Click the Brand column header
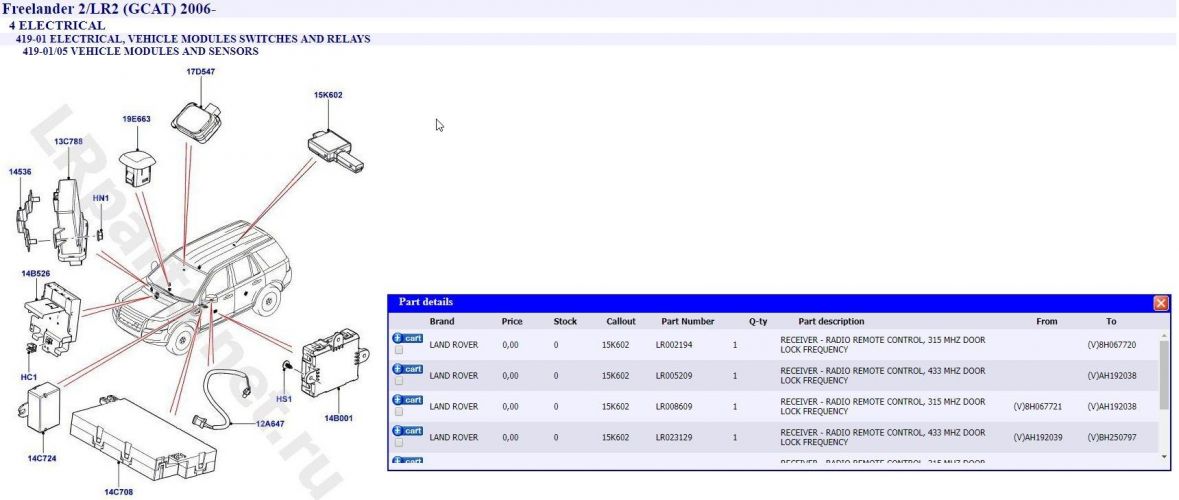The width and height of the screenshot is (1179, 500). point(442,321)
